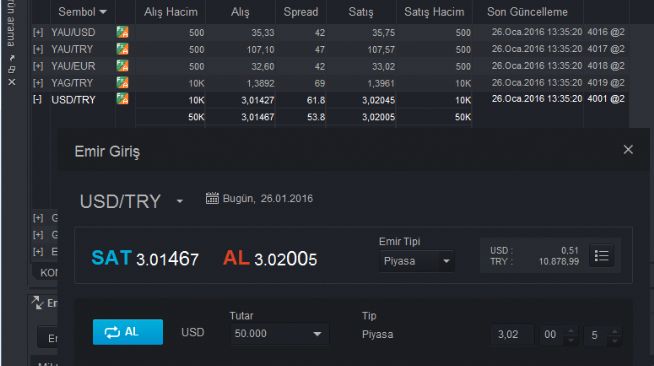Open the list icon next to USD/TRY balances
Screen dimensions: 654x366
[x=601, y=256]
